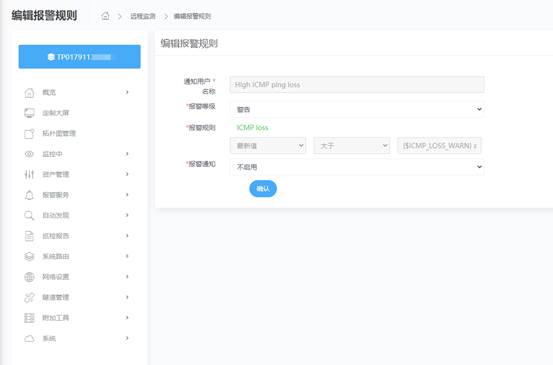The height and width of the screenshot is (365, 553).
Task: Click the stacked layers system routing icon
Action: coord(29,256)
